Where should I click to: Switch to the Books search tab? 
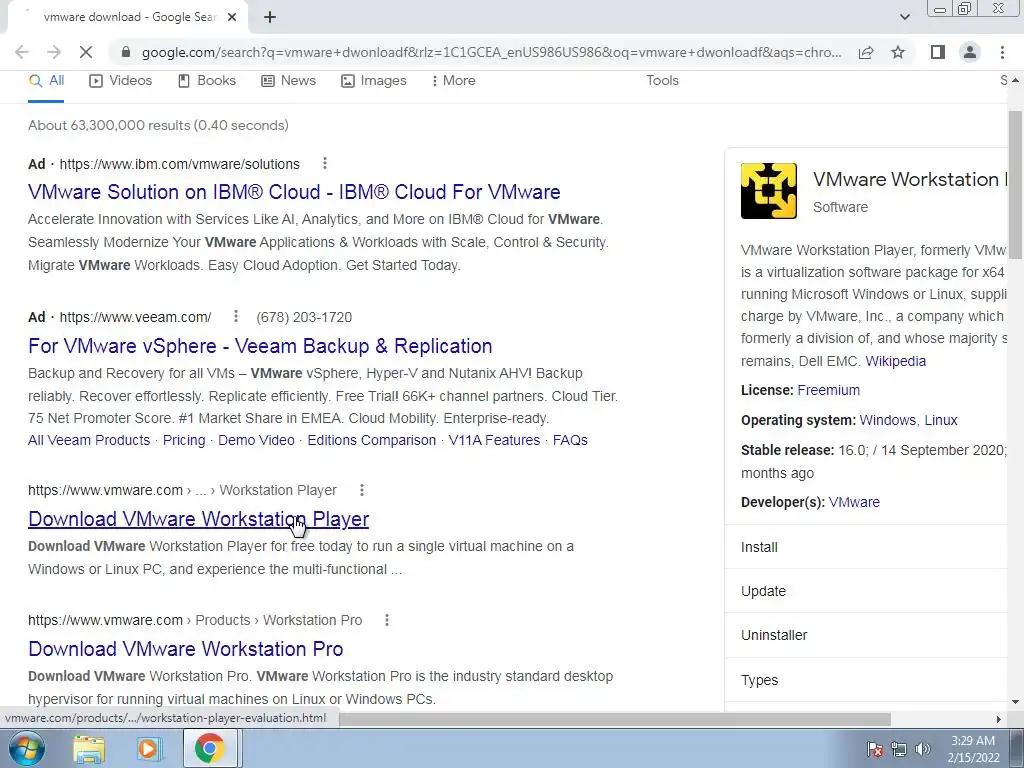pyautogui.click(x=207, y=80)
